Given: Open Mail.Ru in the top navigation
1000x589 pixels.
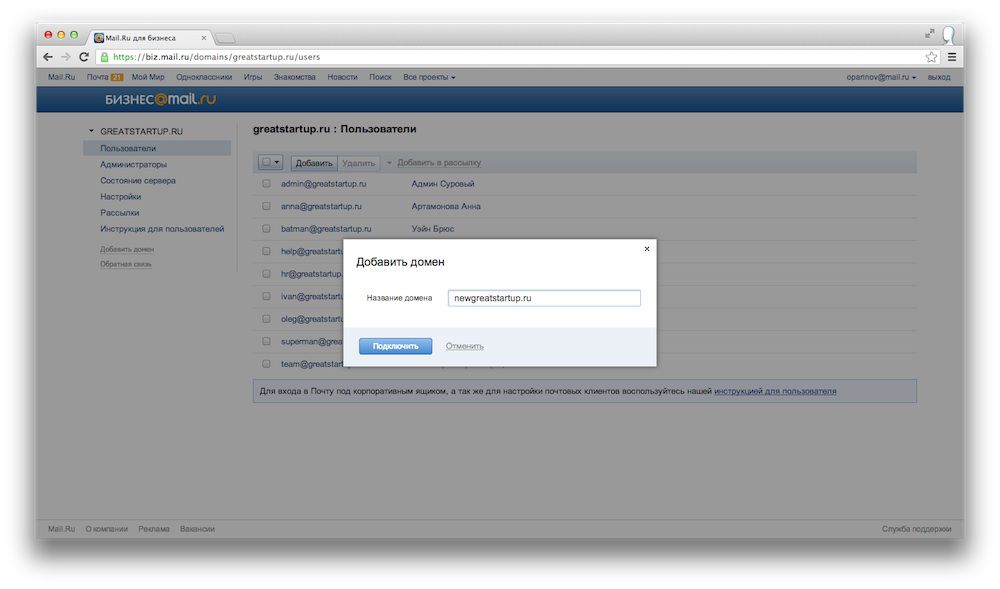Looking at the screenshot, I should pos(61,77).
